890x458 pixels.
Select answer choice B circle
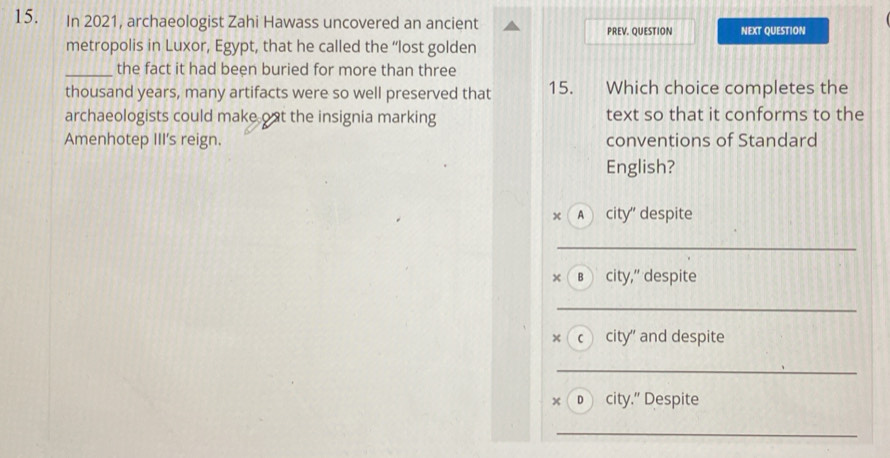(x=581, y=276)
